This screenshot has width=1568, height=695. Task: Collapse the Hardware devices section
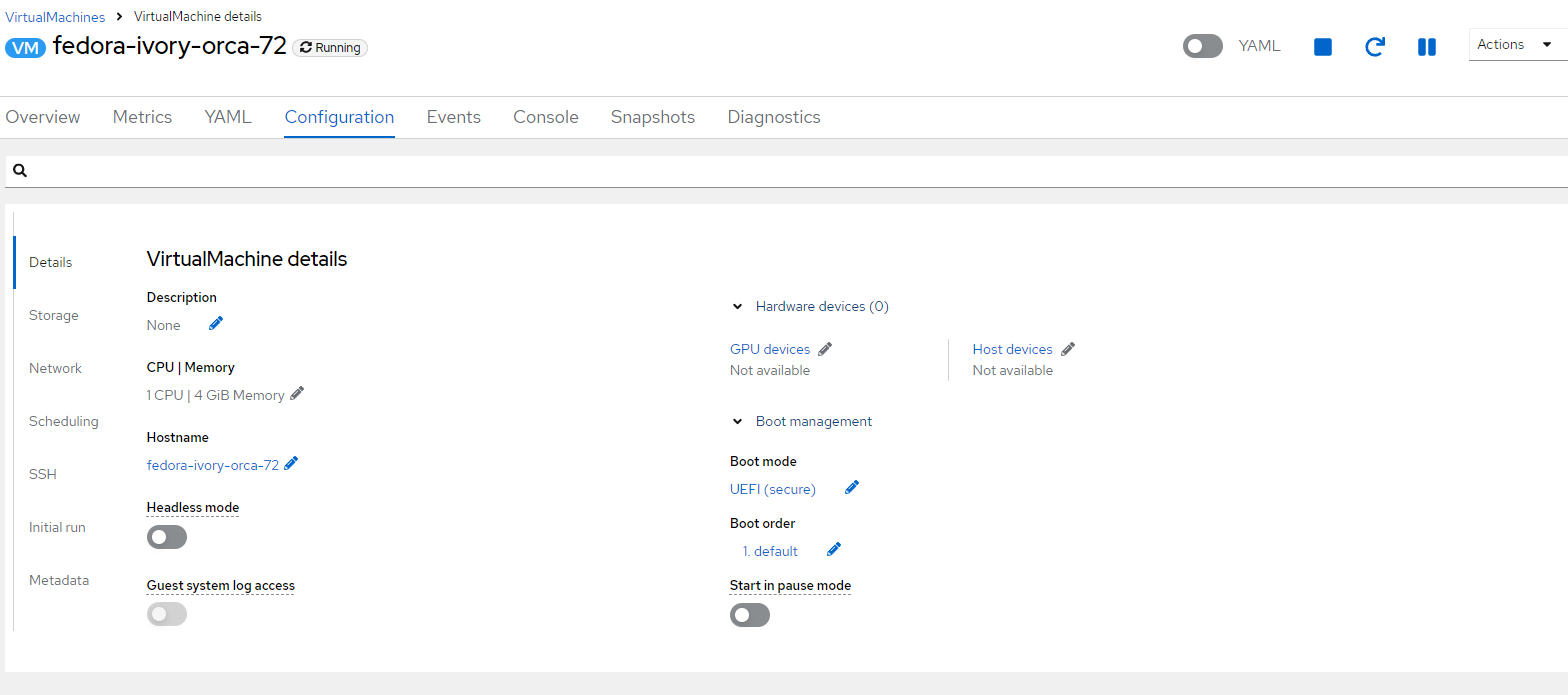(737, 307)
